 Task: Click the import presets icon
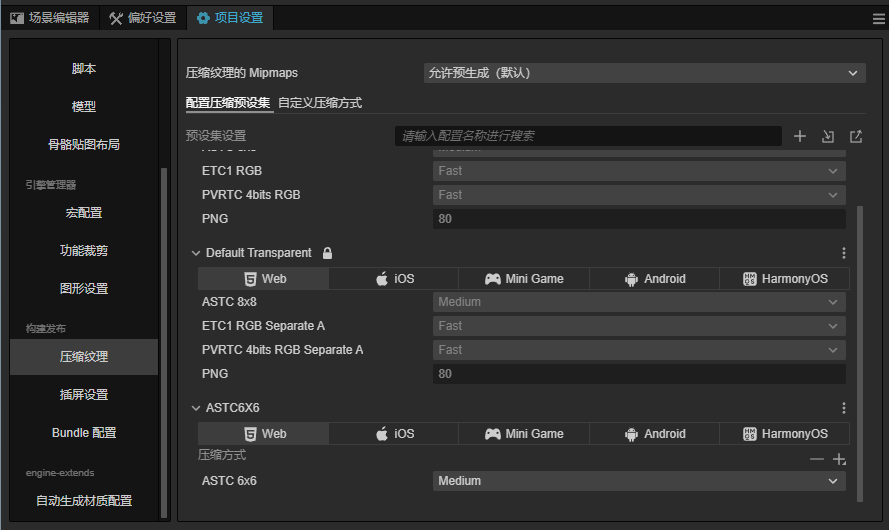828,137
